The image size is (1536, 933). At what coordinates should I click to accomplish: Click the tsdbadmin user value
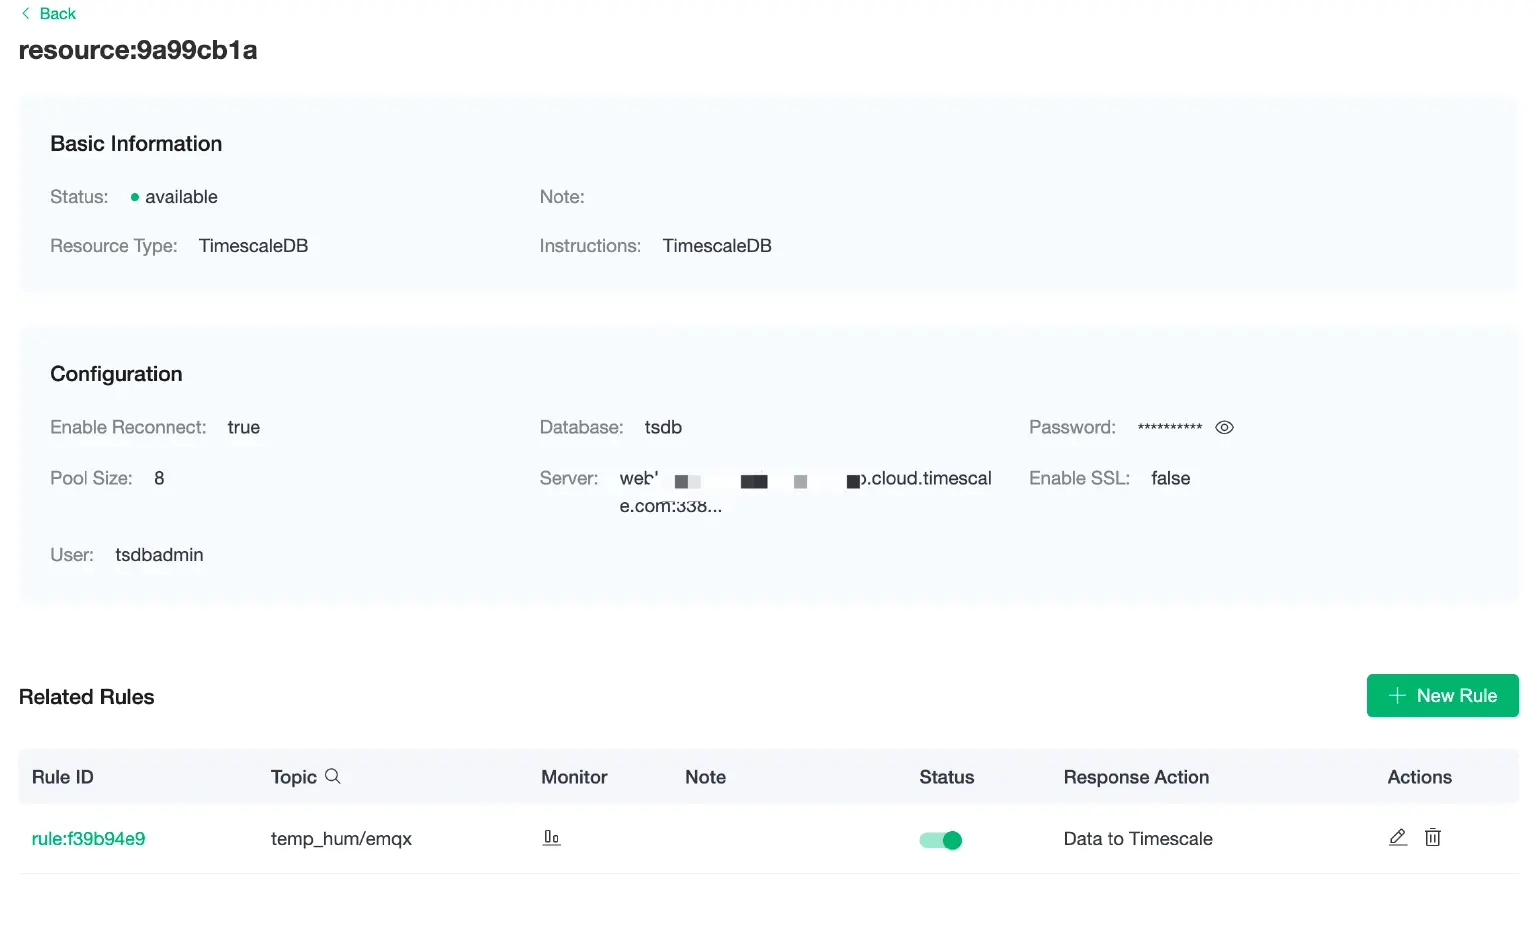pos(158,554)
